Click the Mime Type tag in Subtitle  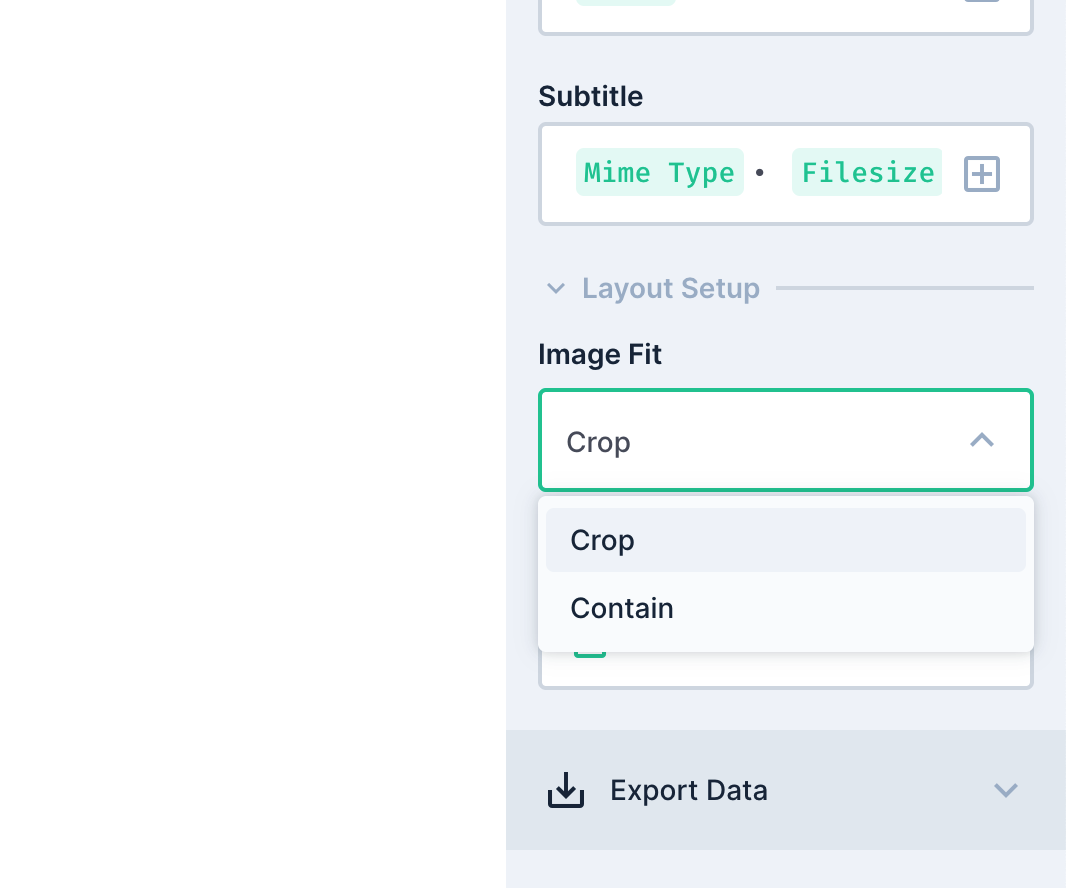click(659, 173)
